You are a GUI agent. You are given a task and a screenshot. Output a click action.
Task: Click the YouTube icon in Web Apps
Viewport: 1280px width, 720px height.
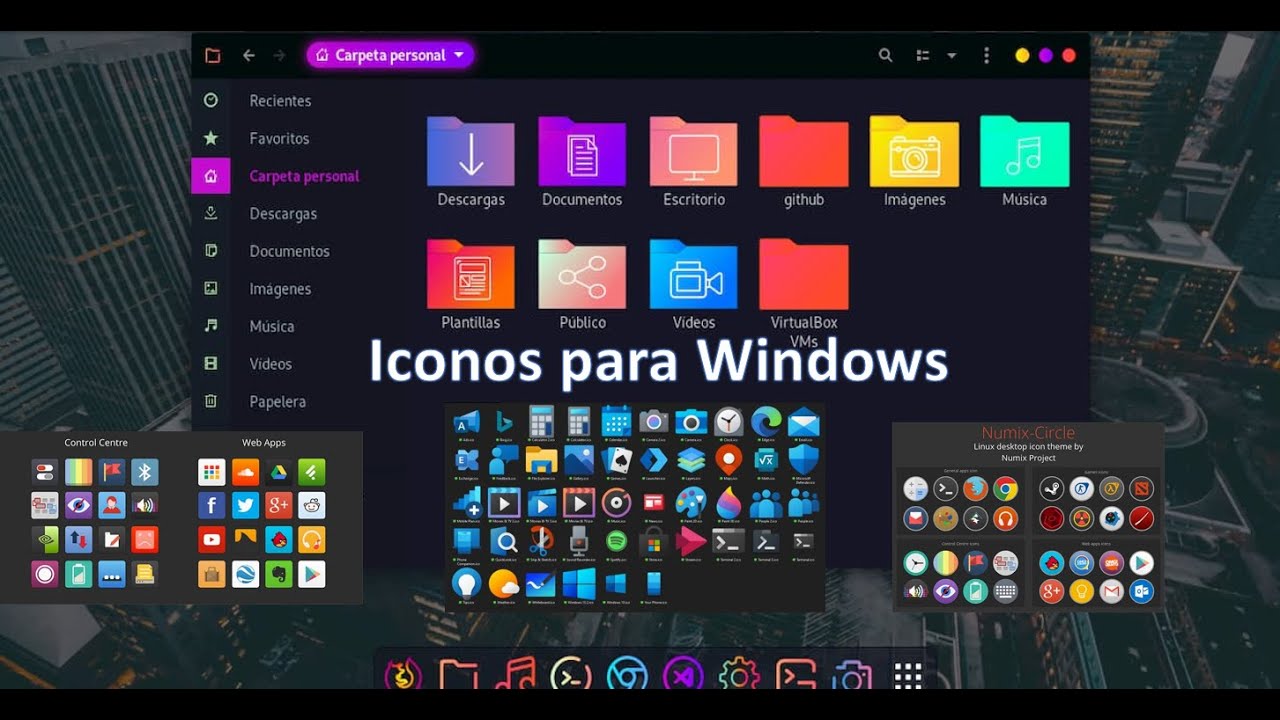(211, 540)
